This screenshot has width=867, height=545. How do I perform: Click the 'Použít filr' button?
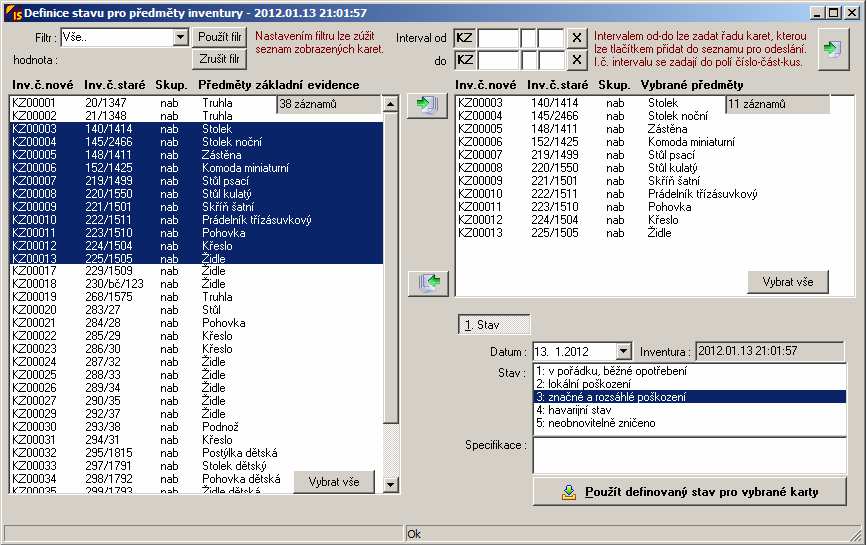point(220,37)
